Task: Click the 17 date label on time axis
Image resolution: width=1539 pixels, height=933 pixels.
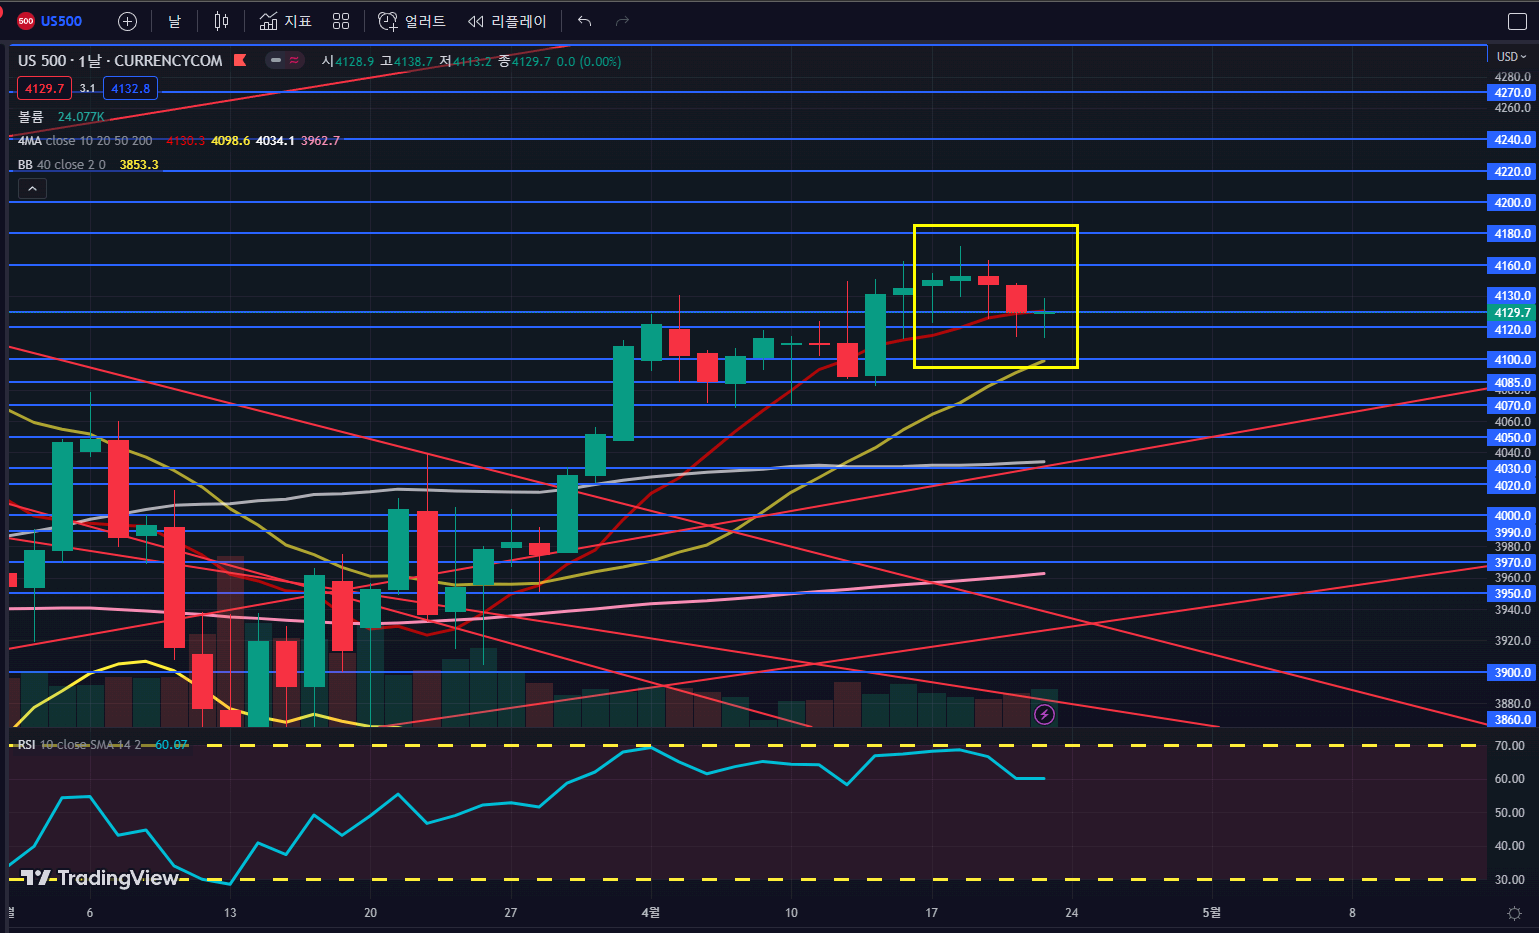Action: coord(931,913)
